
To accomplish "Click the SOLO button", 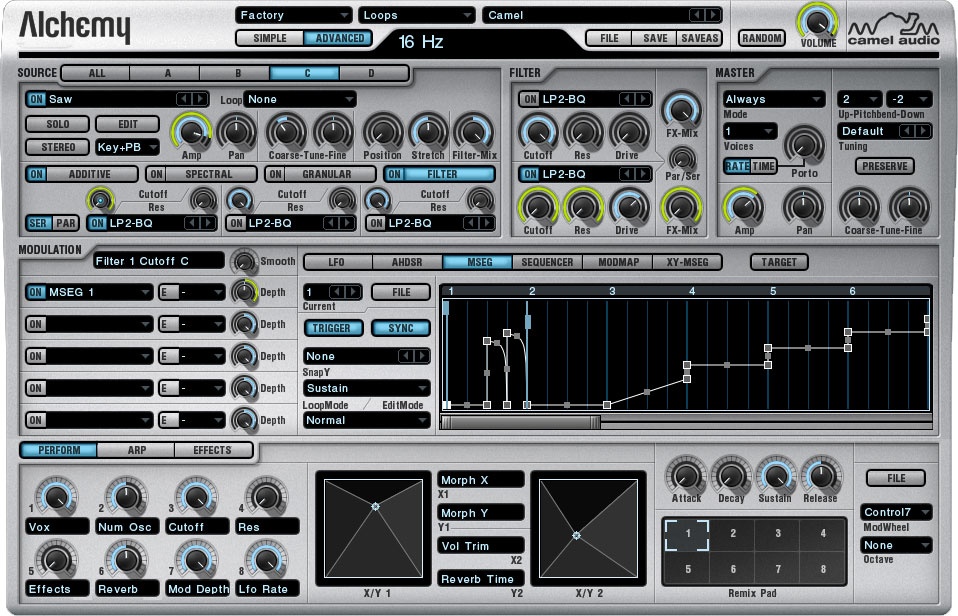I will [x=58, y=124].
